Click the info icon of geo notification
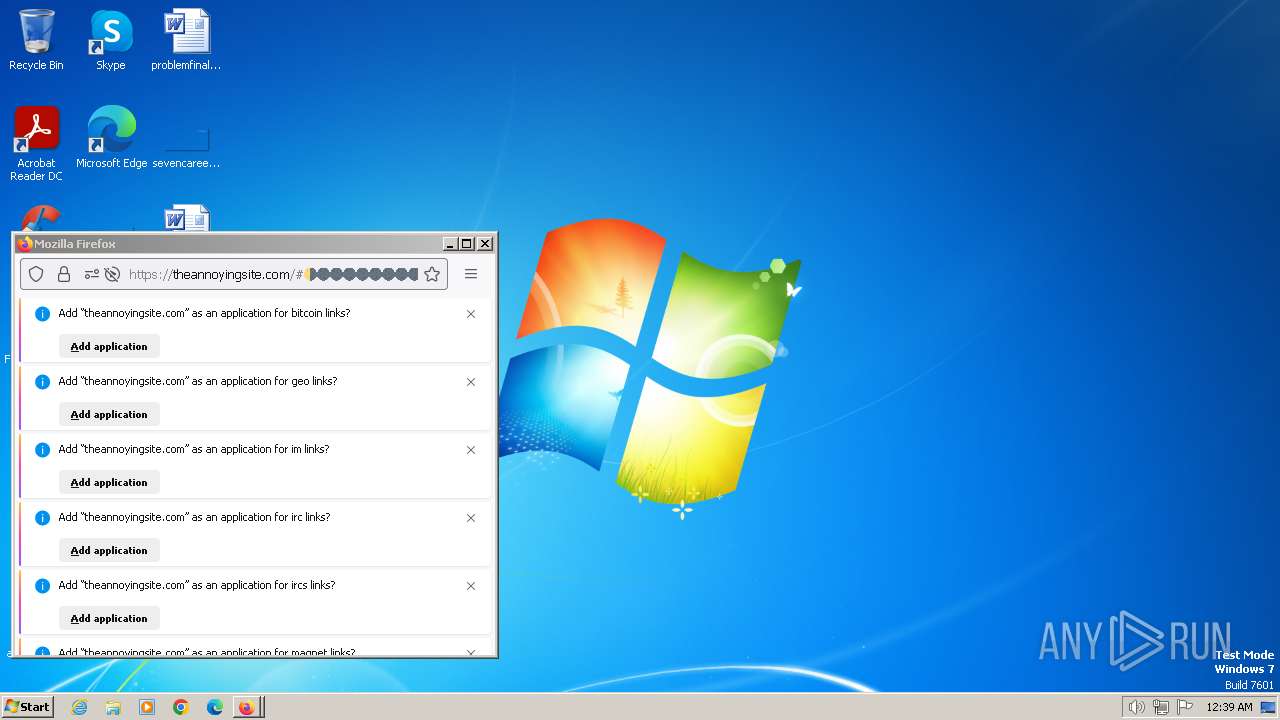The height and width of the screenshot is (720, 1280). pos(42,382)
